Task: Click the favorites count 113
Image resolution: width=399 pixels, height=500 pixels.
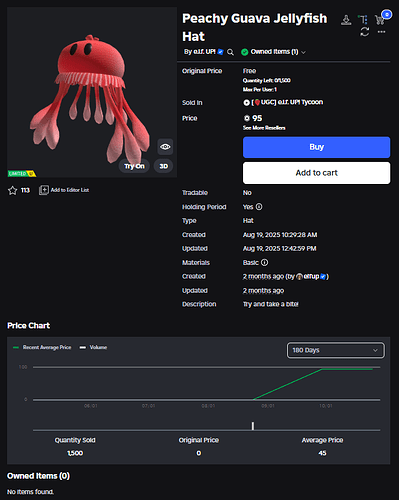Action: pos(25,190)
